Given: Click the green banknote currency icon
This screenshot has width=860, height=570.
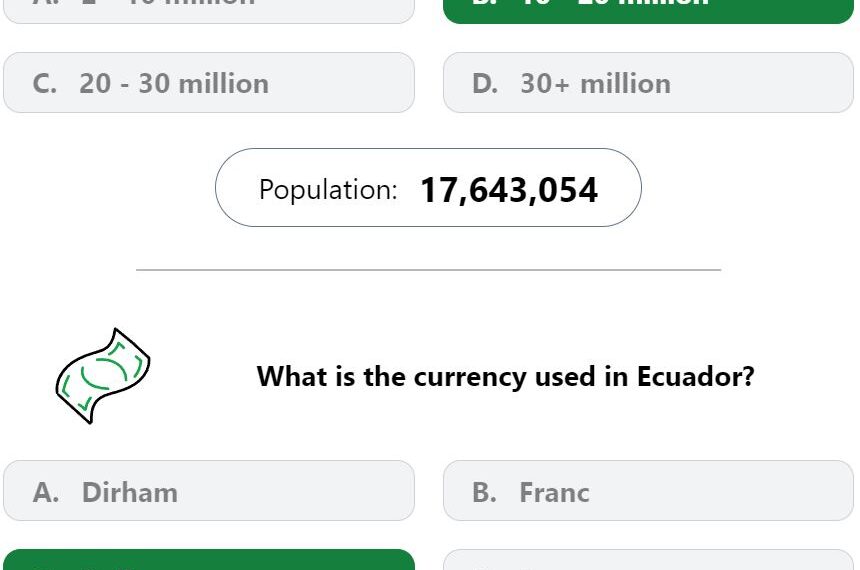Looking at the screenshot, I should [103, 376].
